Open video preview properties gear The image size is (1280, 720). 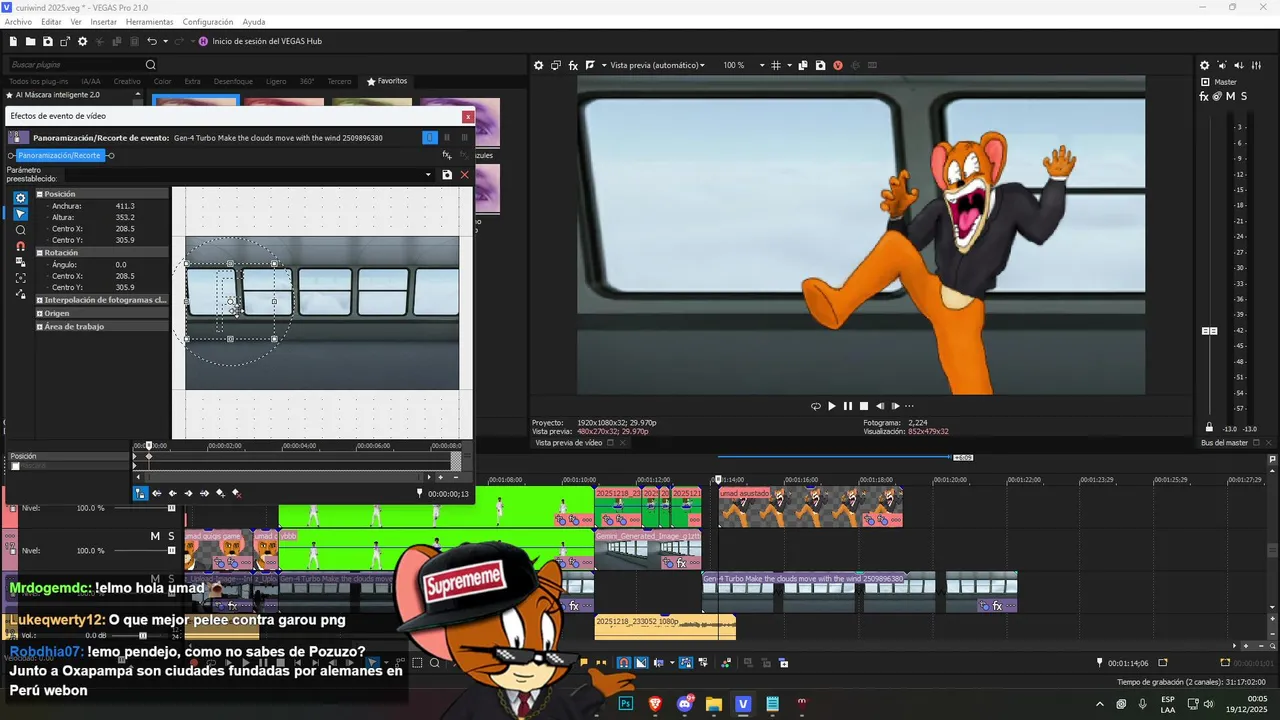click(538, 65)
